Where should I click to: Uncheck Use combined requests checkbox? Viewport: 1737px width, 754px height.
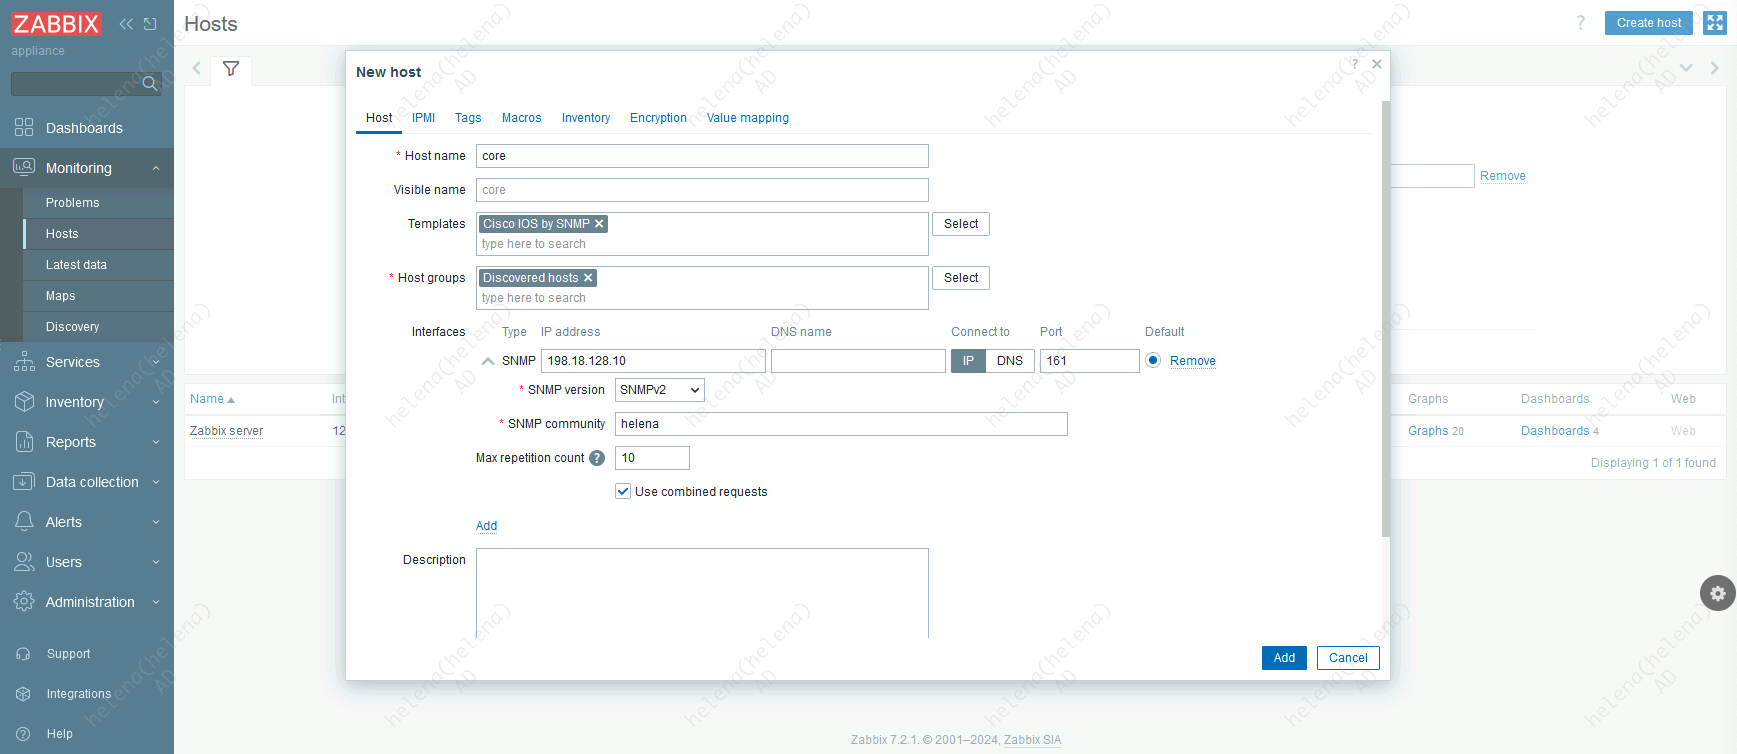pyautogui.click(x=623, y=492)
